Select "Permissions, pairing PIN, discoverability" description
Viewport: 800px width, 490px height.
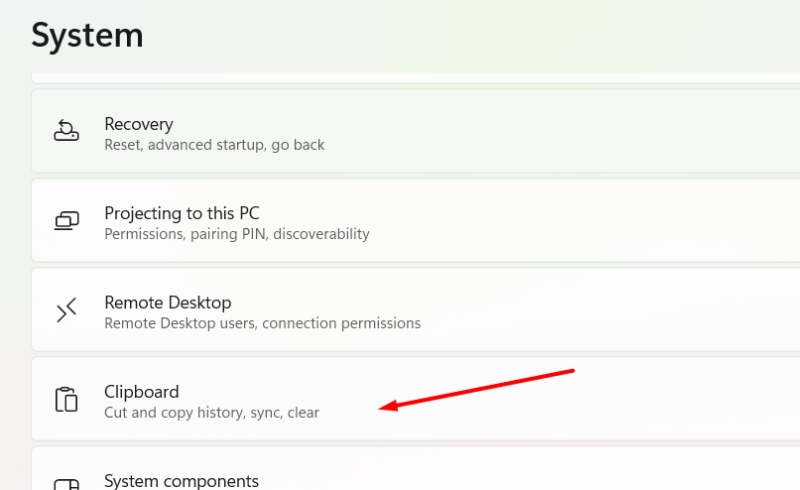point(237,234)
